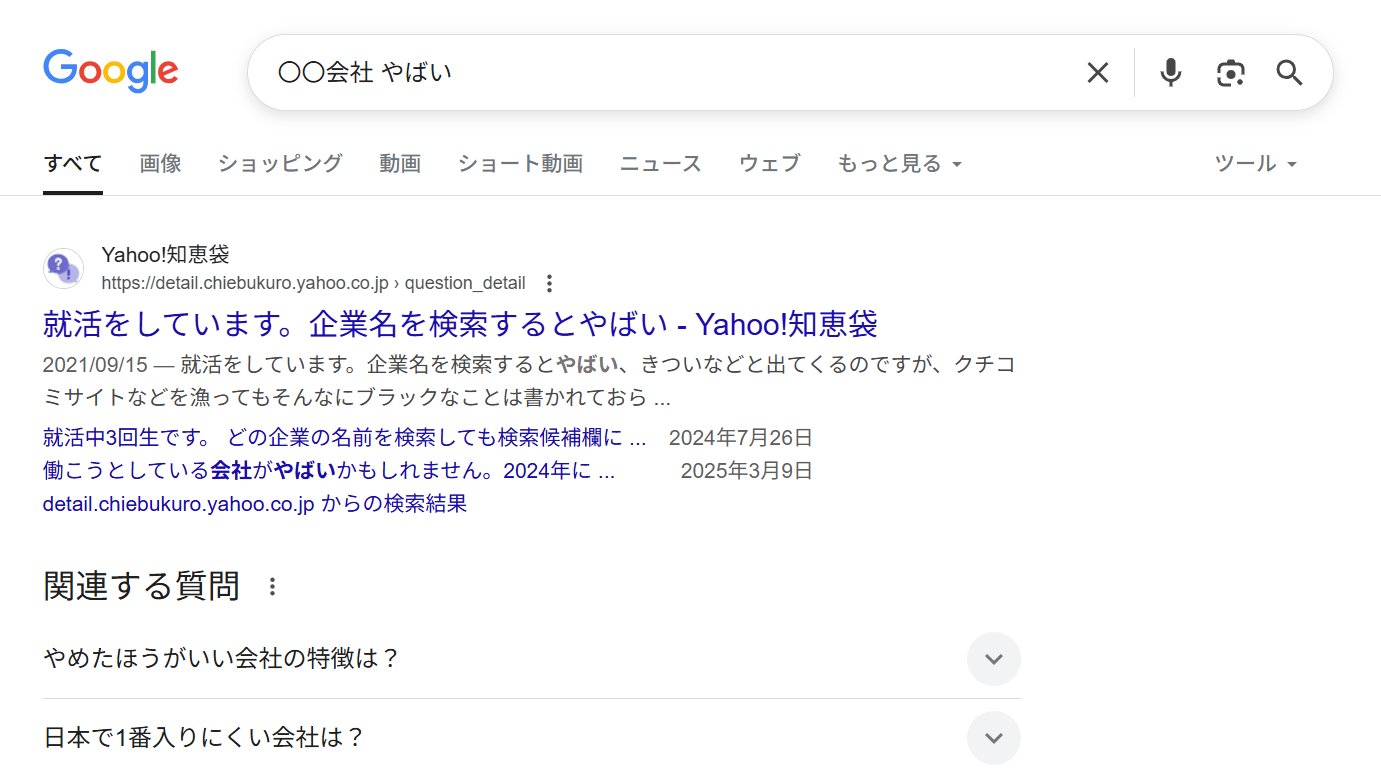Open the 動画 search results
The image size is (1381, 769).
tap(400, 163)
